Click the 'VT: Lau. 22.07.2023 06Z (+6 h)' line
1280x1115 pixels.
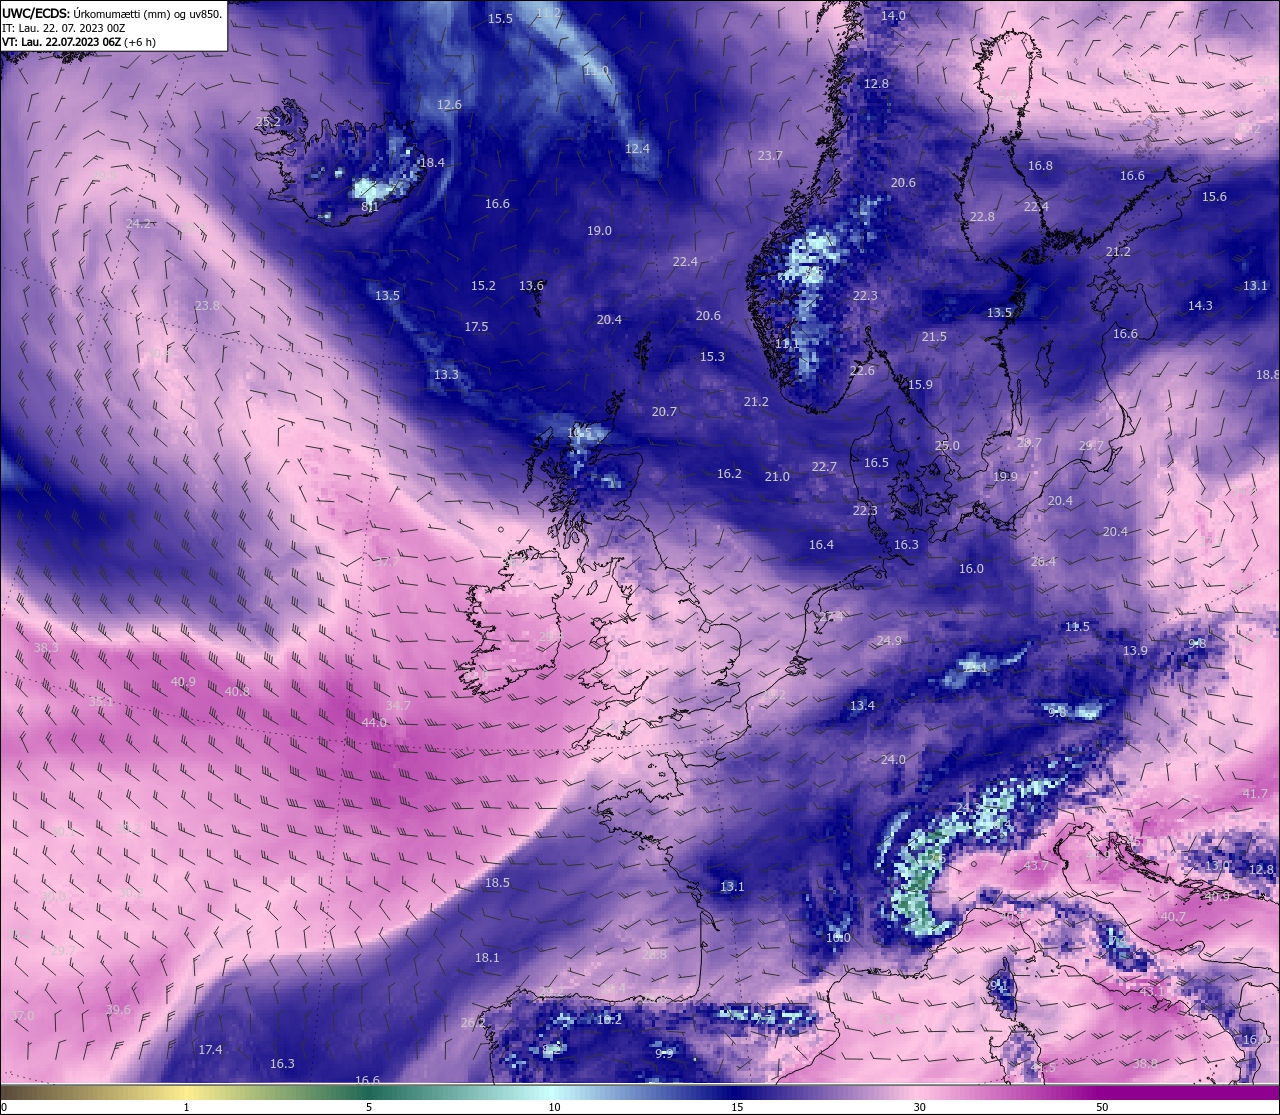pyautogui.click(x=78, y=42)
